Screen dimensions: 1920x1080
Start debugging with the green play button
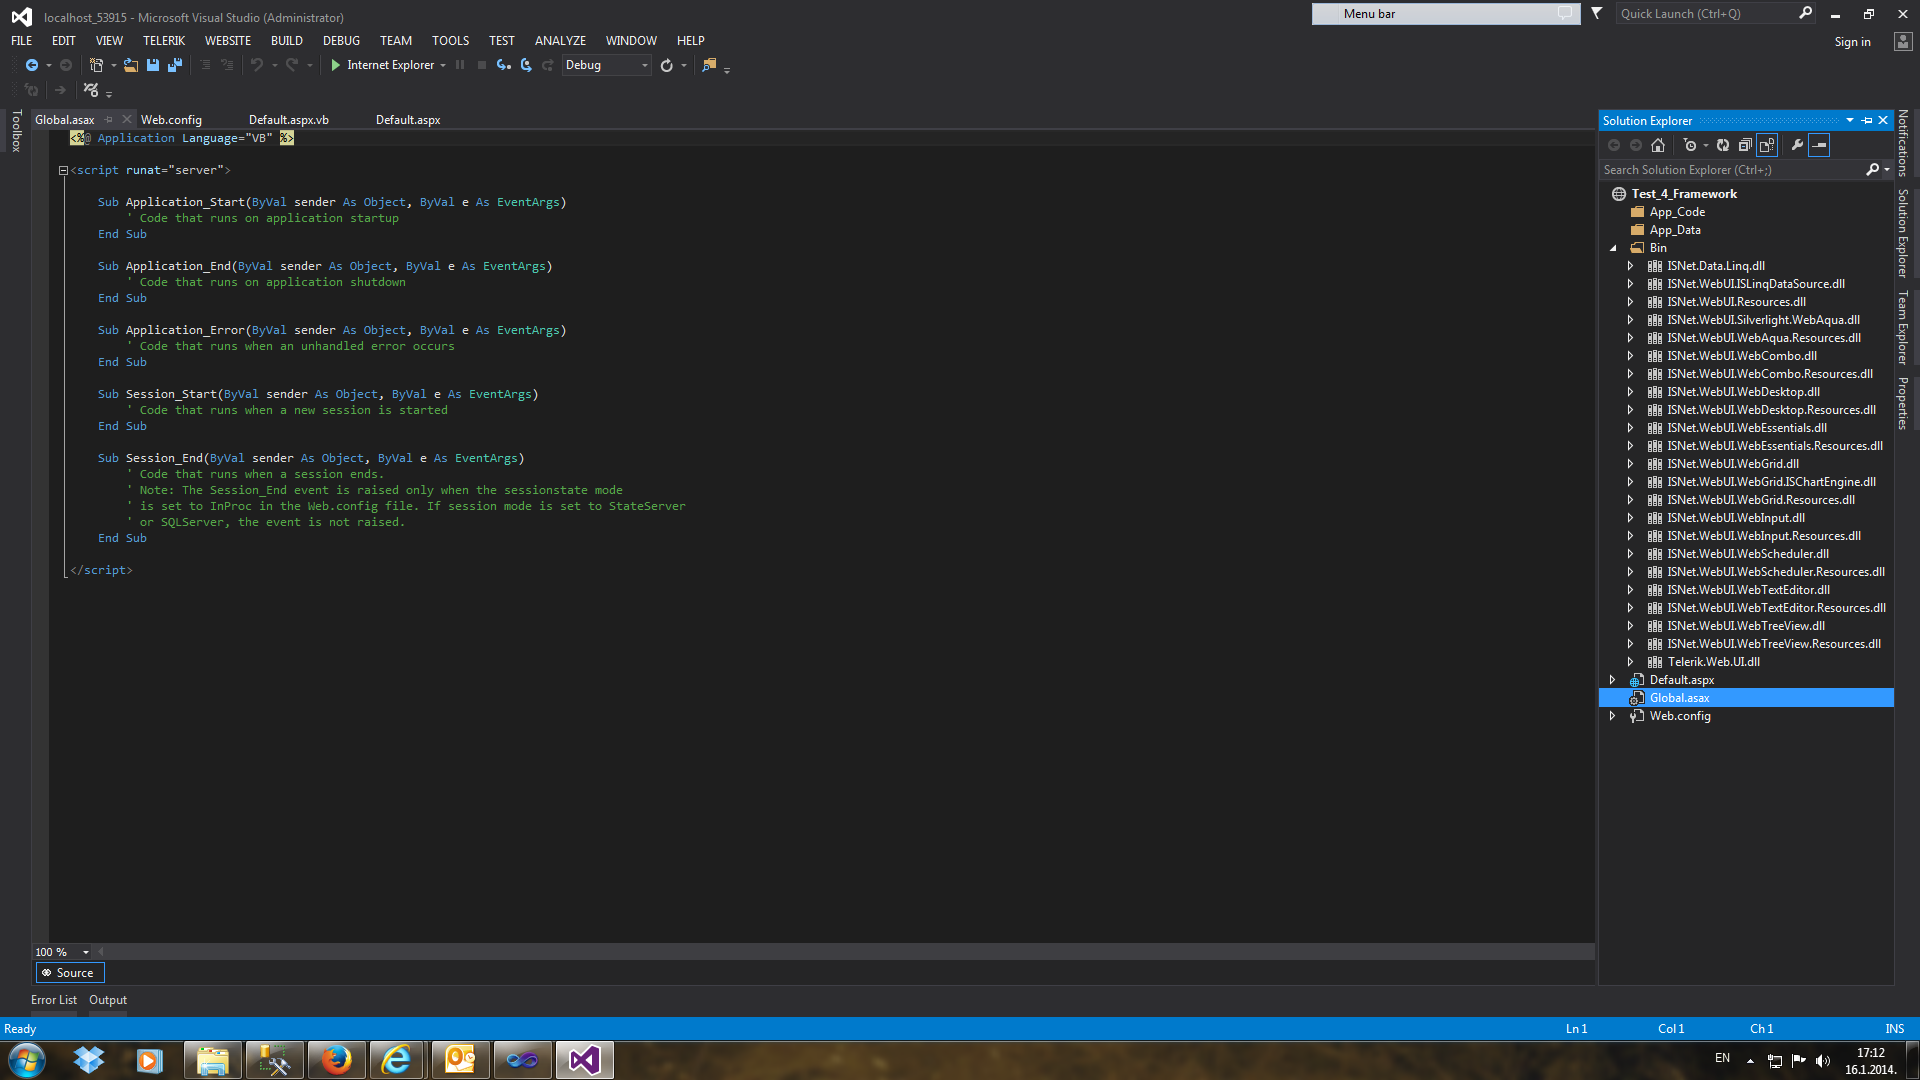tap(336, 65)
